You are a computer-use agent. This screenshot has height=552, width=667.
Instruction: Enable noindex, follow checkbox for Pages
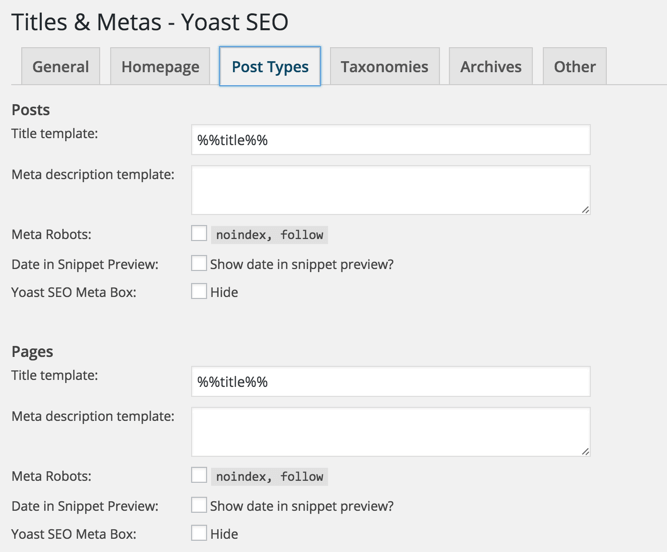pyautogui.click(x=199, y=476)
